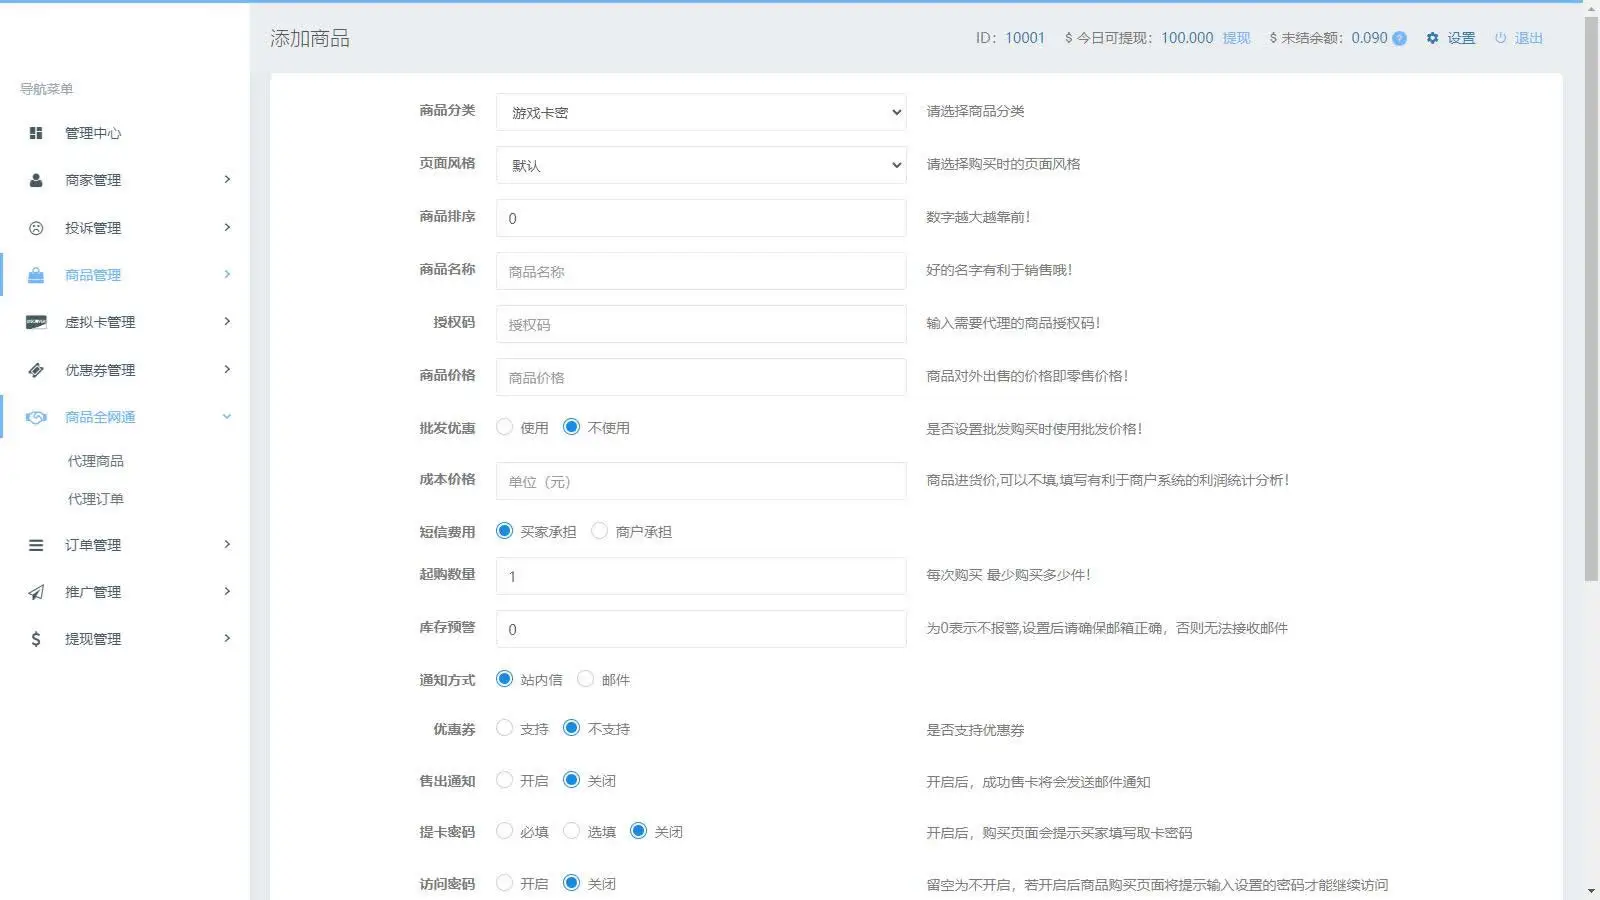Enable 使用 for 批发优惠

[505, 426]
